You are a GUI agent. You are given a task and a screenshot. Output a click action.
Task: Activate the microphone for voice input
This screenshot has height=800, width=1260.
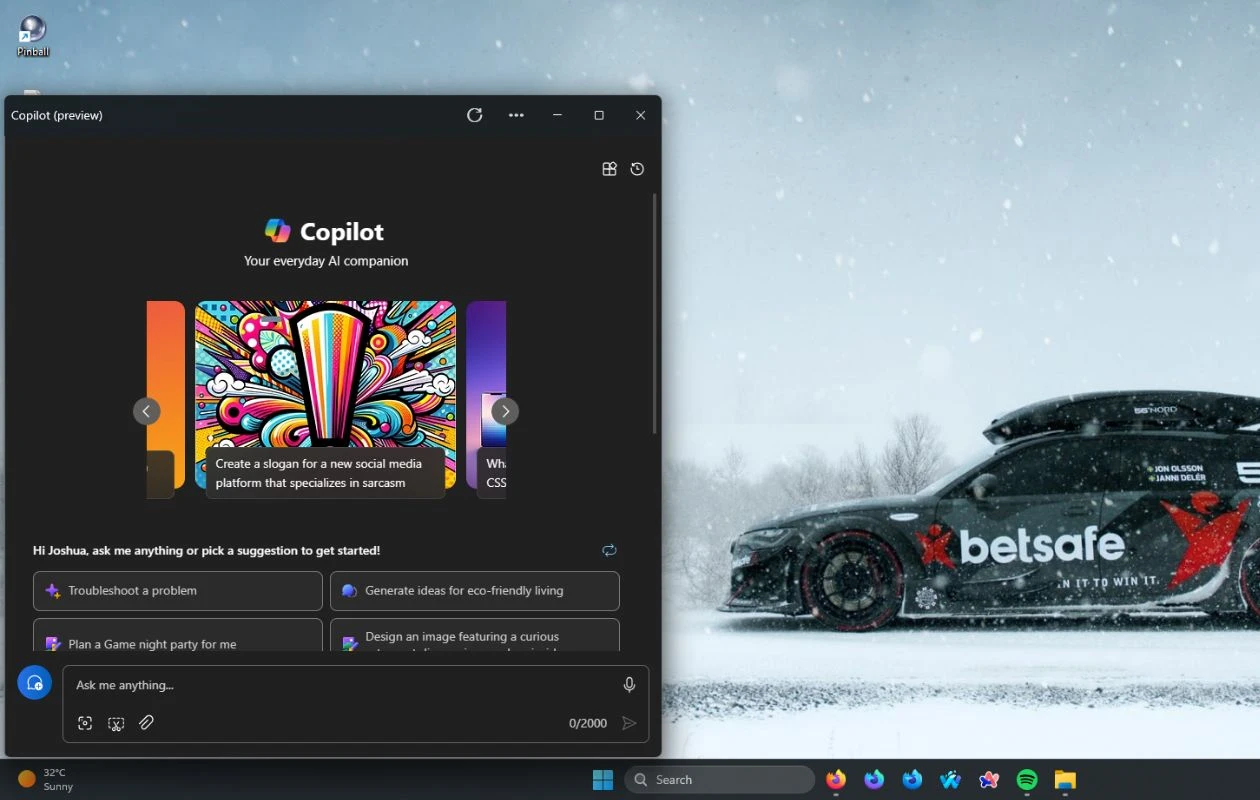pyautogui.click(x=629, y=685)
